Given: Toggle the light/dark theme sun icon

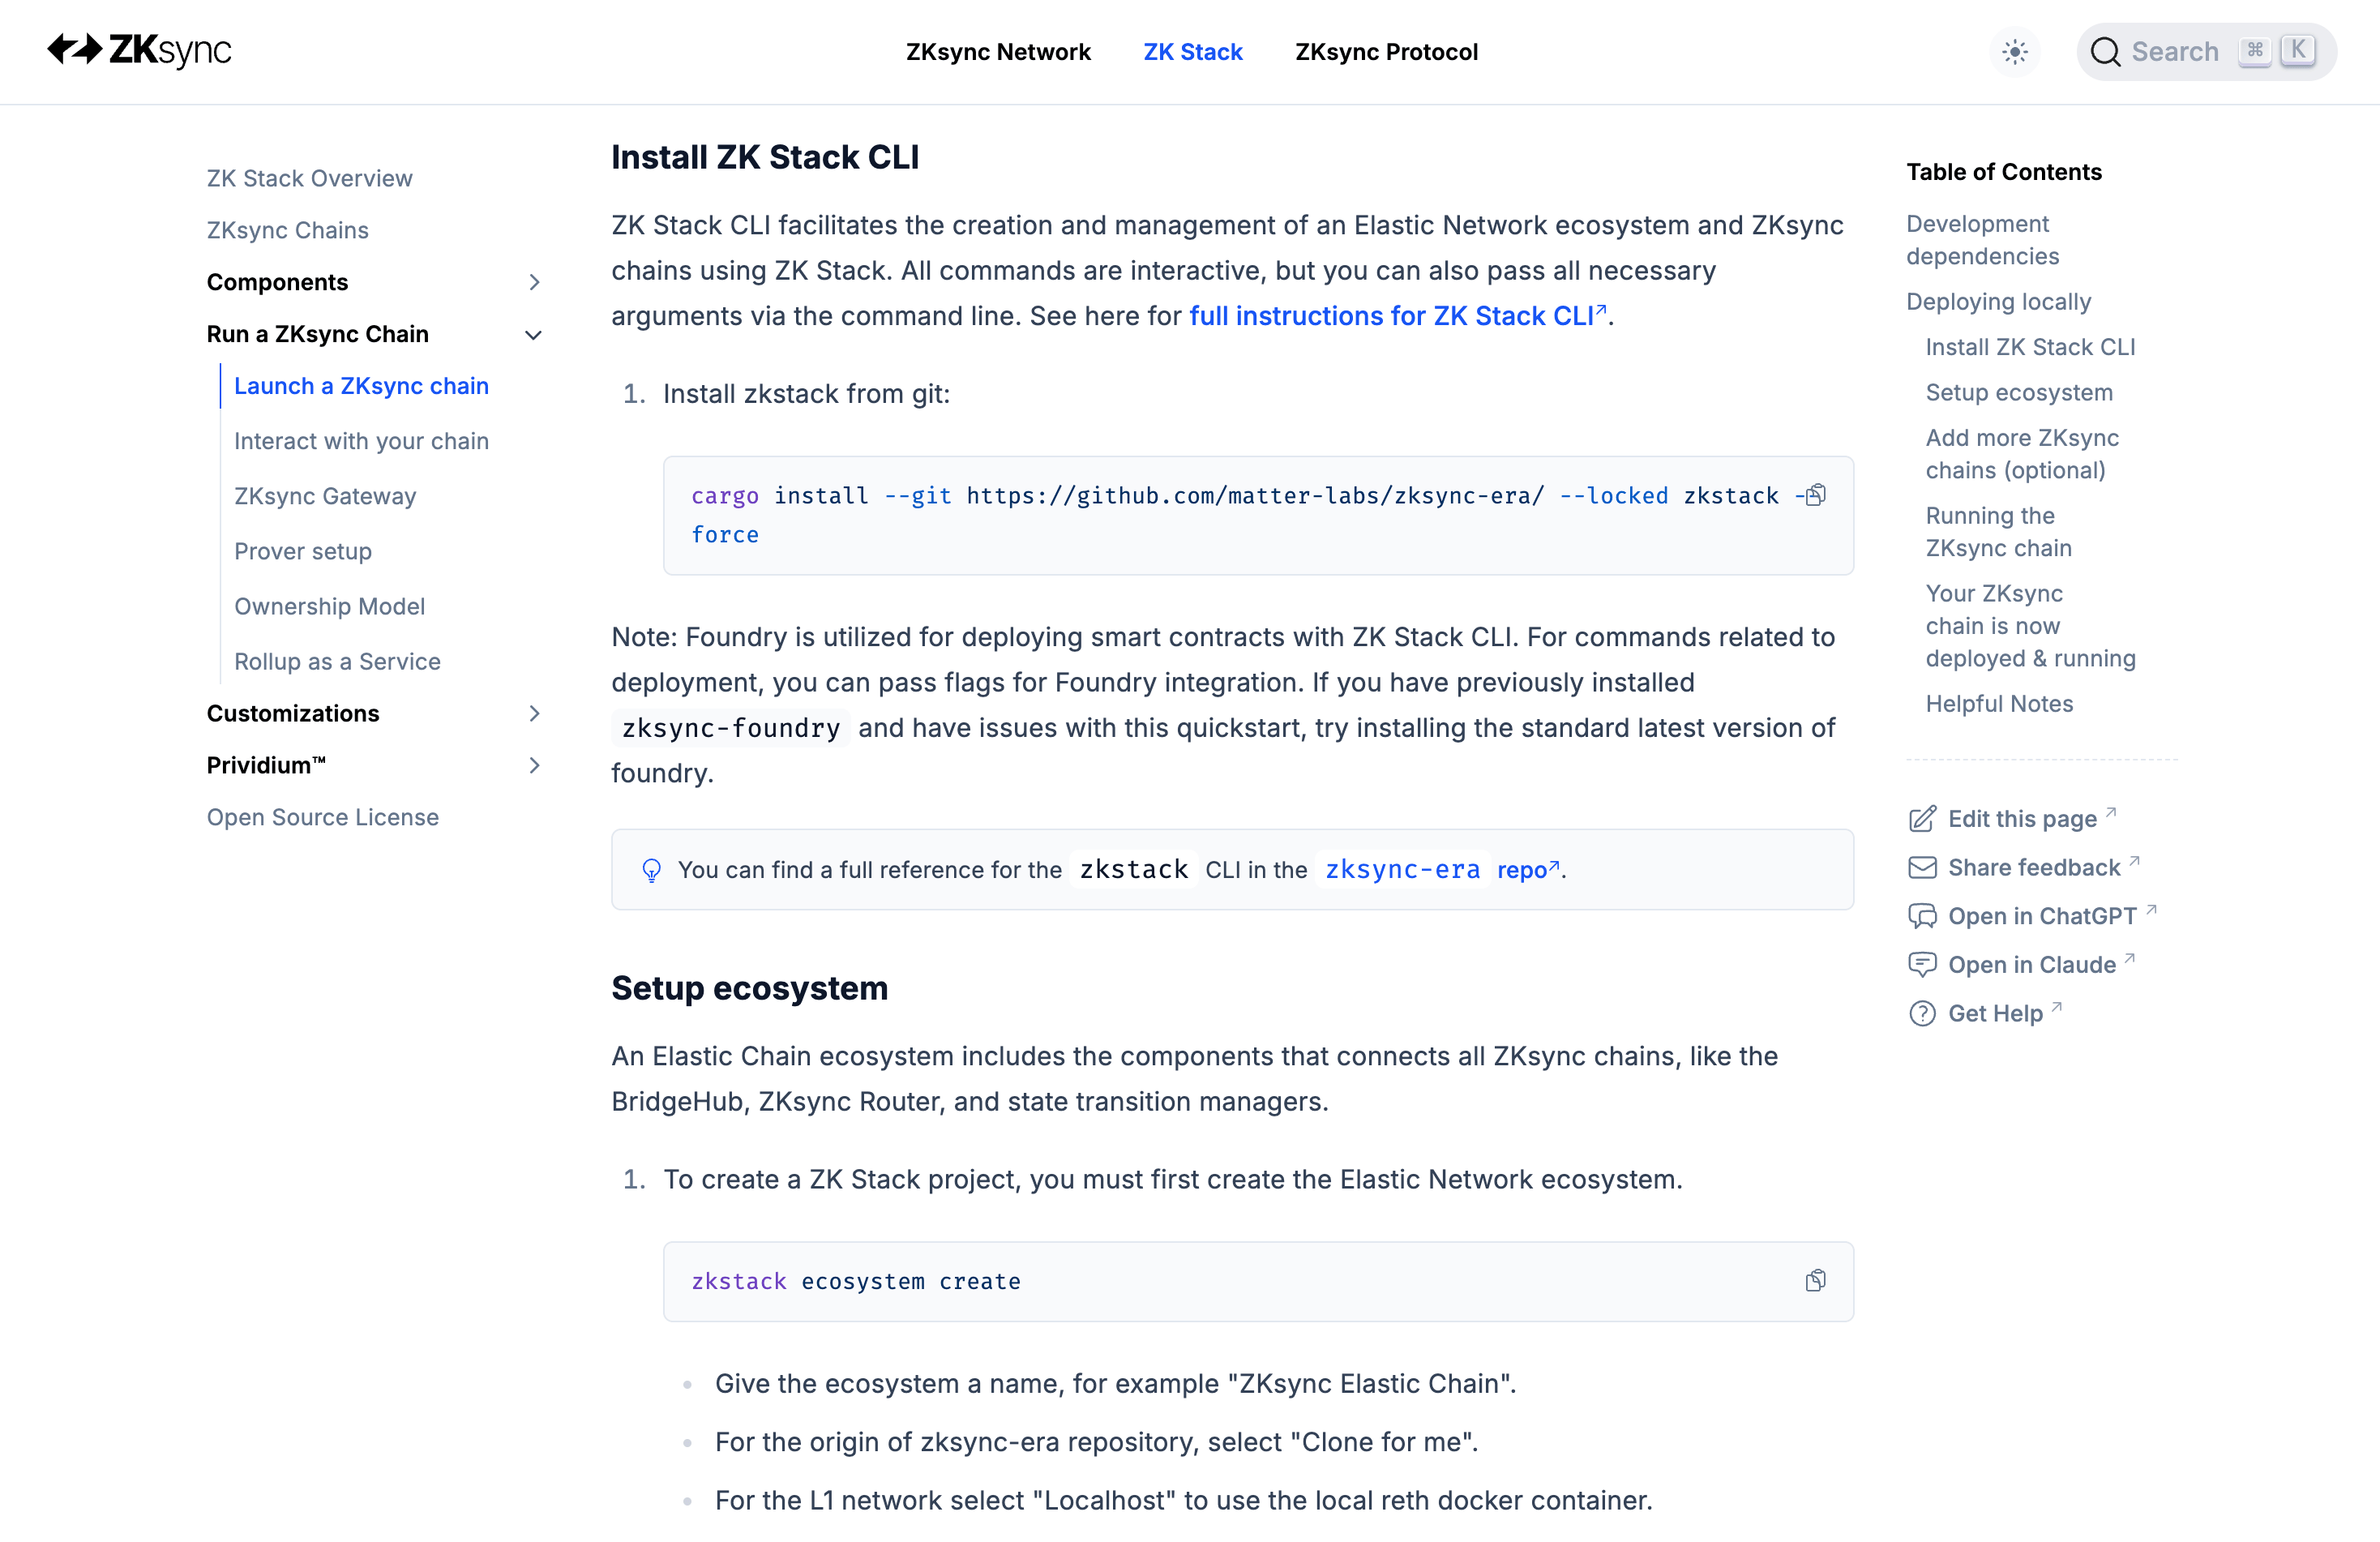Looking at the screenshot, I should point(2015,52).
